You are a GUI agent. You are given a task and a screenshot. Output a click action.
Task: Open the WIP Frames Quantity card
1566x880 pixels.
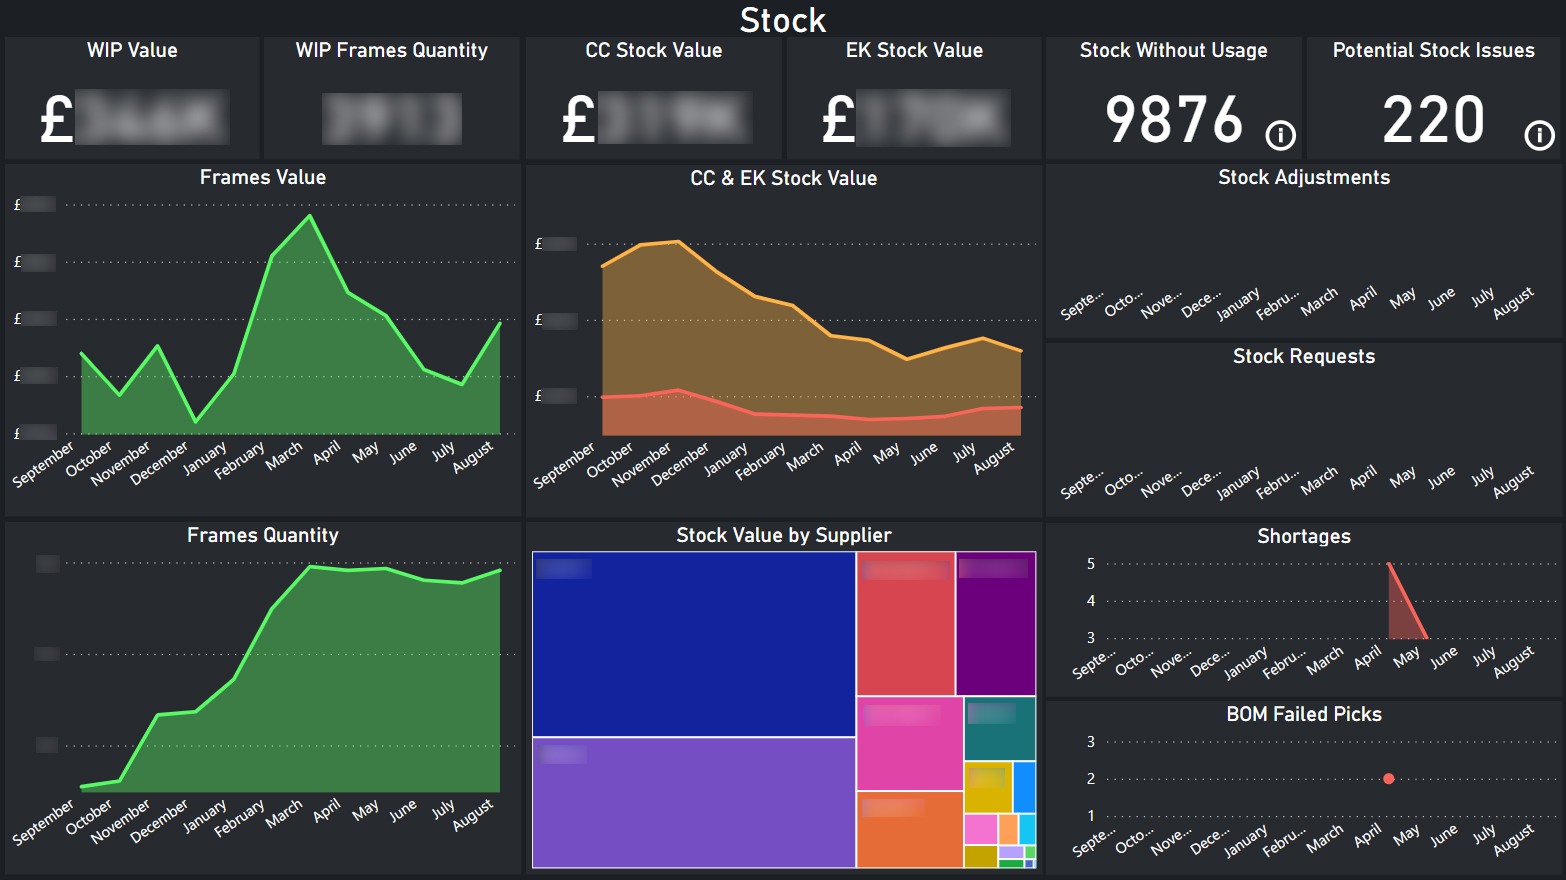tap(392, 98)
